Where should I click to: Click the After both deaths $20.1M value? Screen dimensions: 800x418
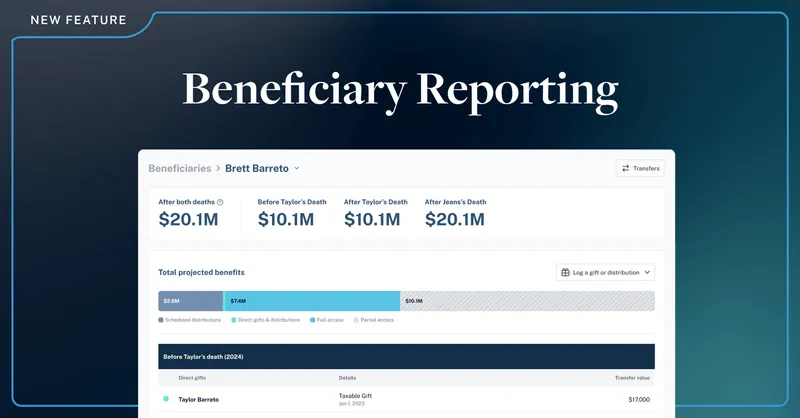pyautogui.click(x=188, y=219)
